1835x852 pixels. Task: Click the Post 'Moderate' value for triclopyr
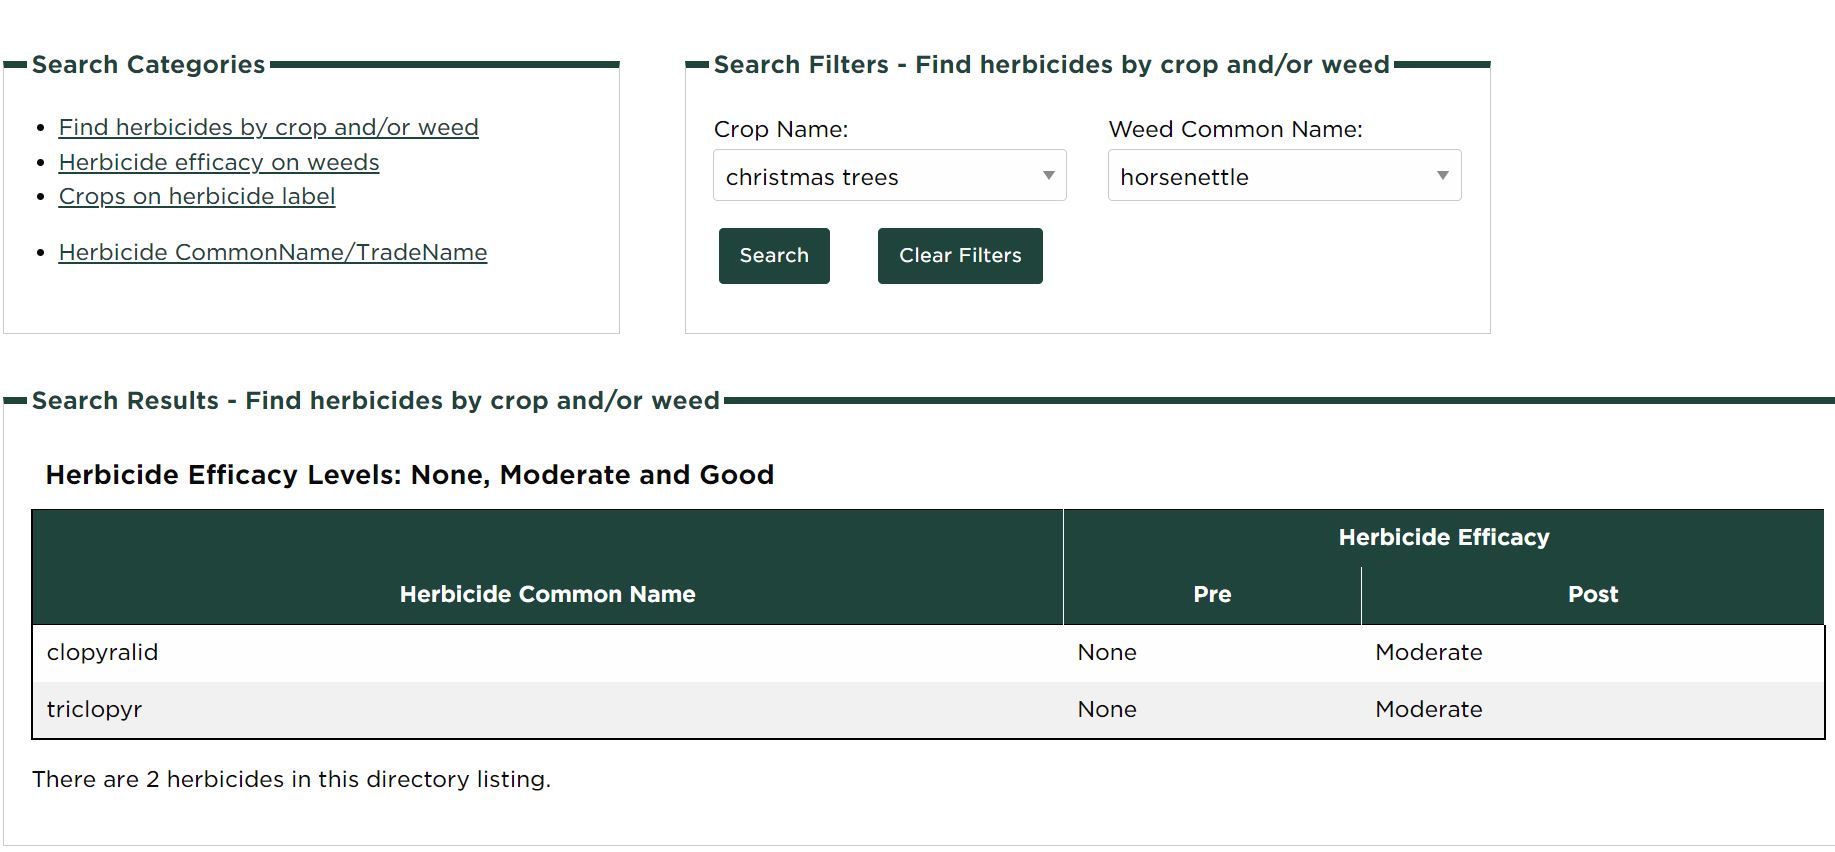point(1428,710)
